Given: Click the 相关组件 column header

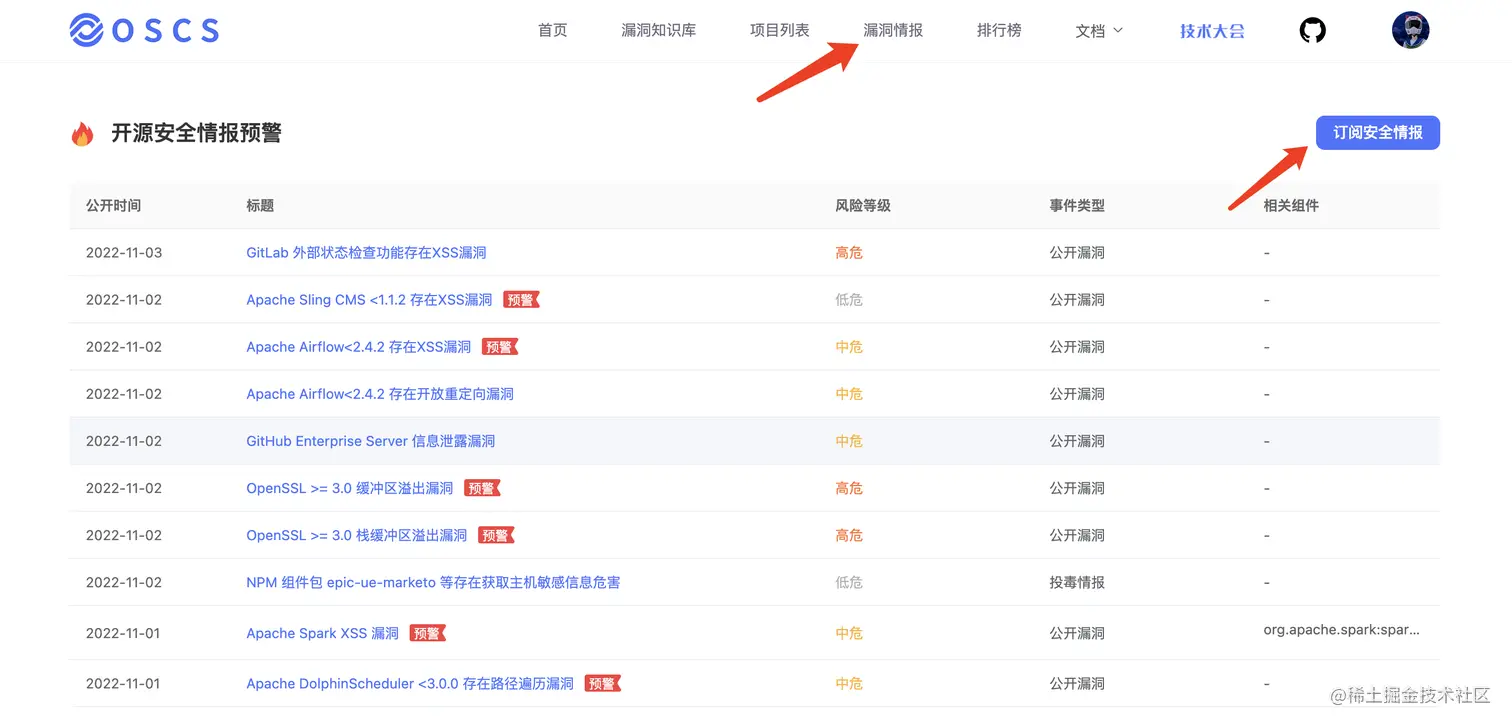Looking at the screenshot, I should [x=1291, y=205].
